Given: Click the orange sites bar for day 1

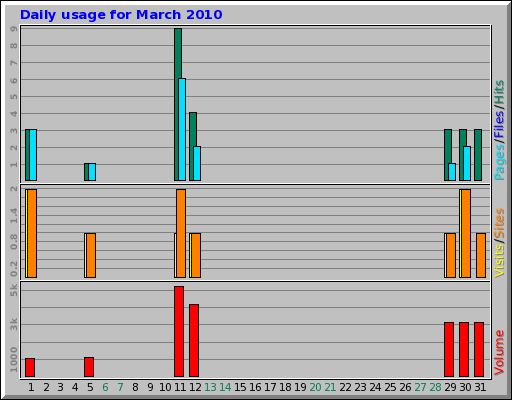Looking at the screenshot, I should pos(32,233).
